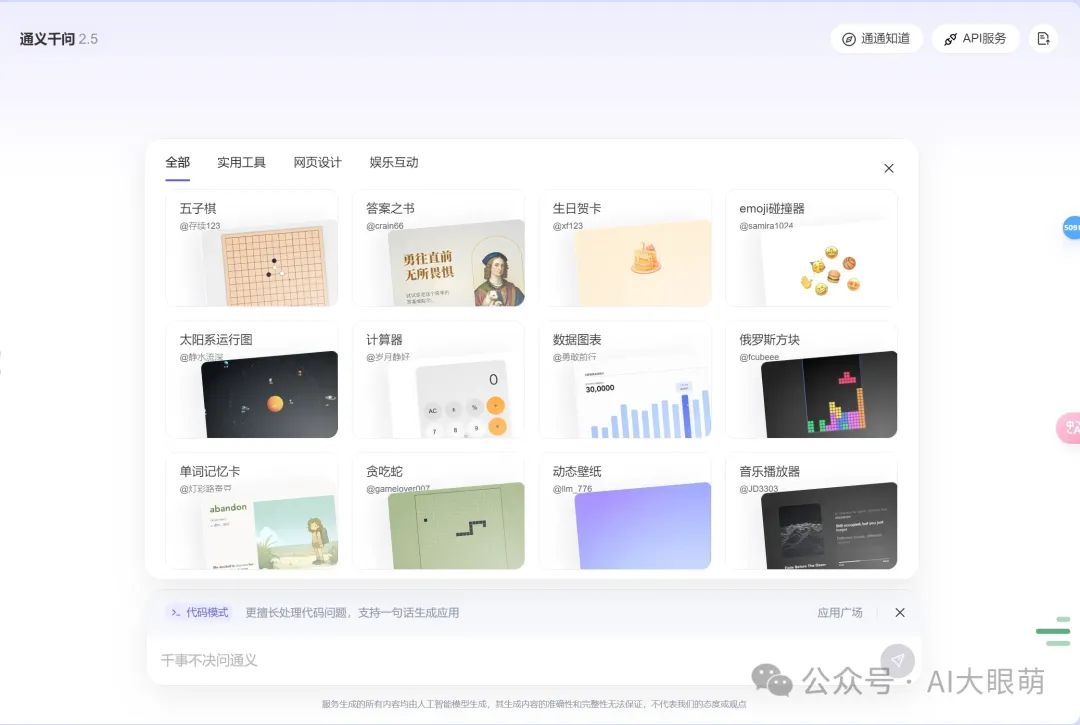Viewport: 1080px width, 725px height.
Task: Open the API服务 button
Action: [975, 39]
